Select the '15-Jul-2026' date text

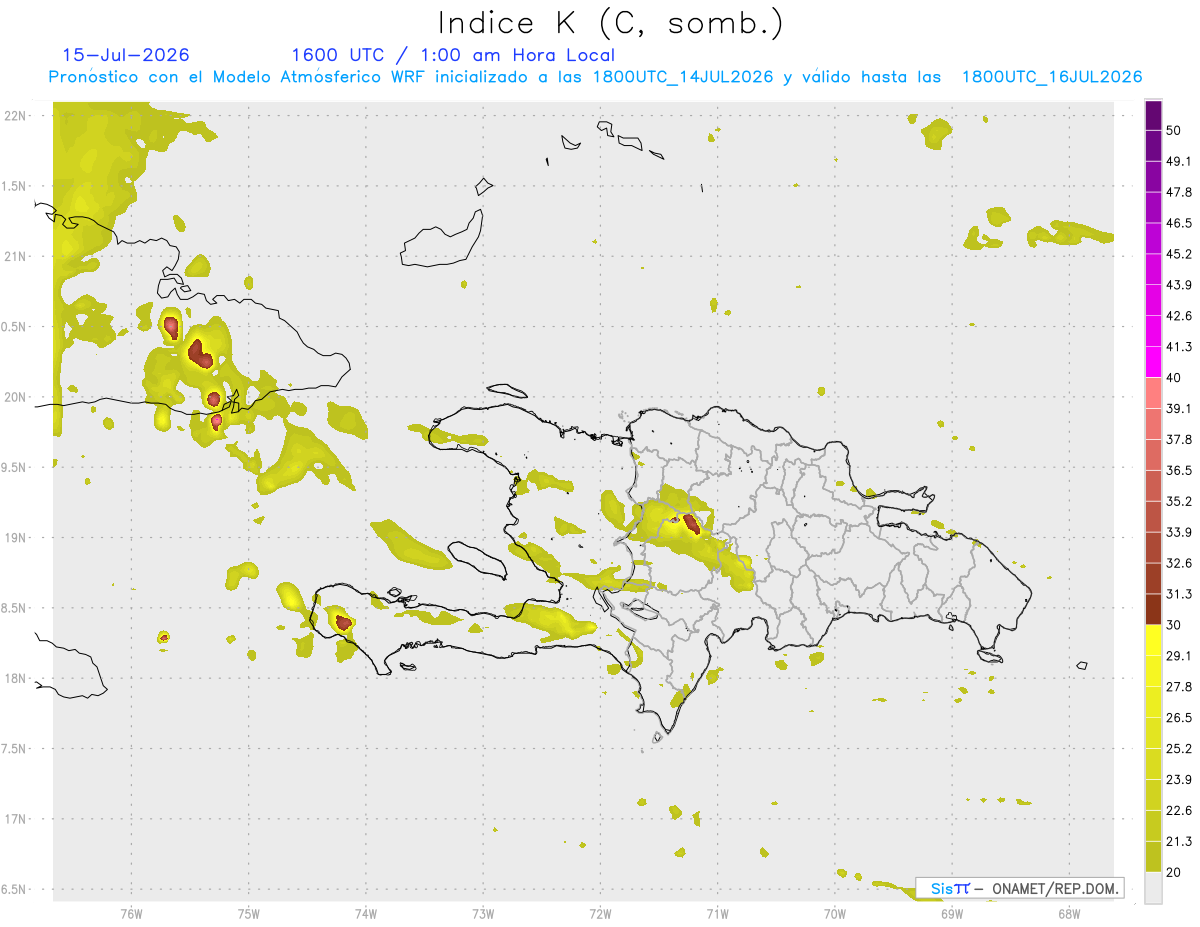point(125,55)
